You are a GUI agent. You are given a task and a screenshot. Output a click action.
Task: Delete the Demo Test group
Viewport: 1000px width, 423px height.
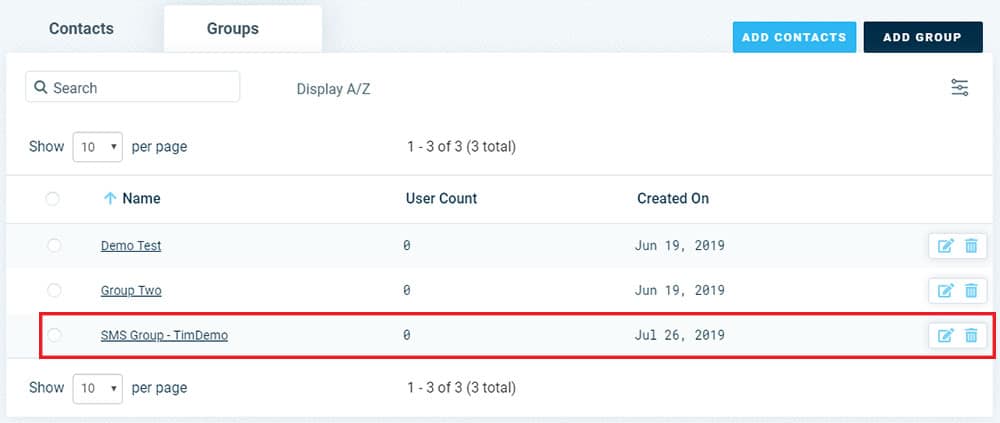[x=971, y=246]
